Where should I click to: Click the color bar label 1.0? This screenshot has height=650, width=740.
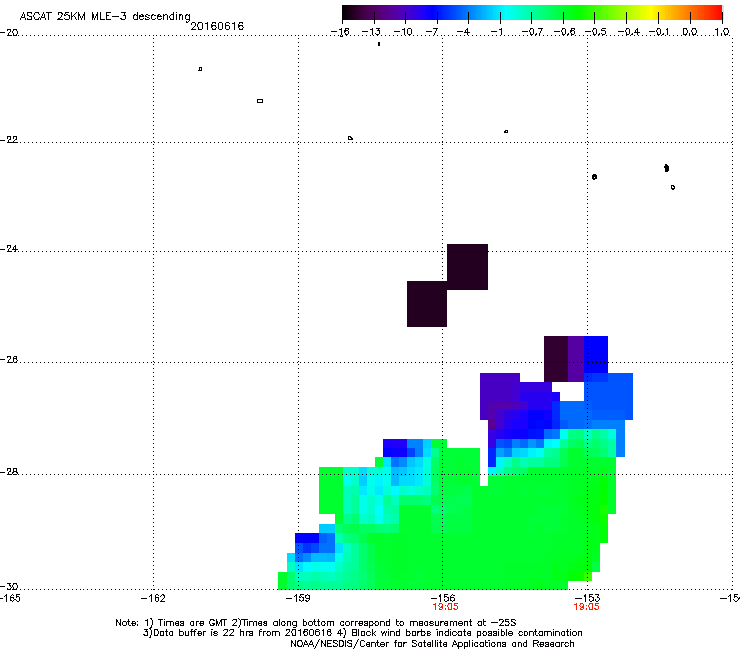click(x=722, y=32)
